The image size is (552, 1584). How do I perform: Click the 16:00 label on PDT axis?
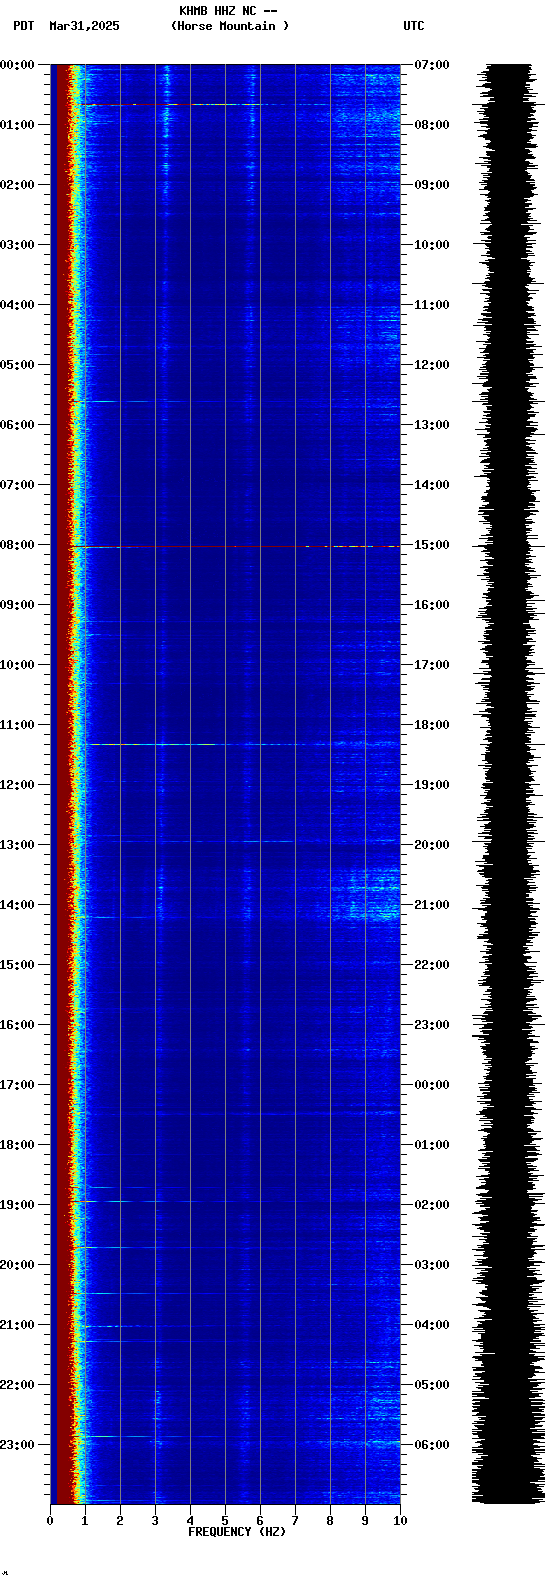(x=17, y=1025)
